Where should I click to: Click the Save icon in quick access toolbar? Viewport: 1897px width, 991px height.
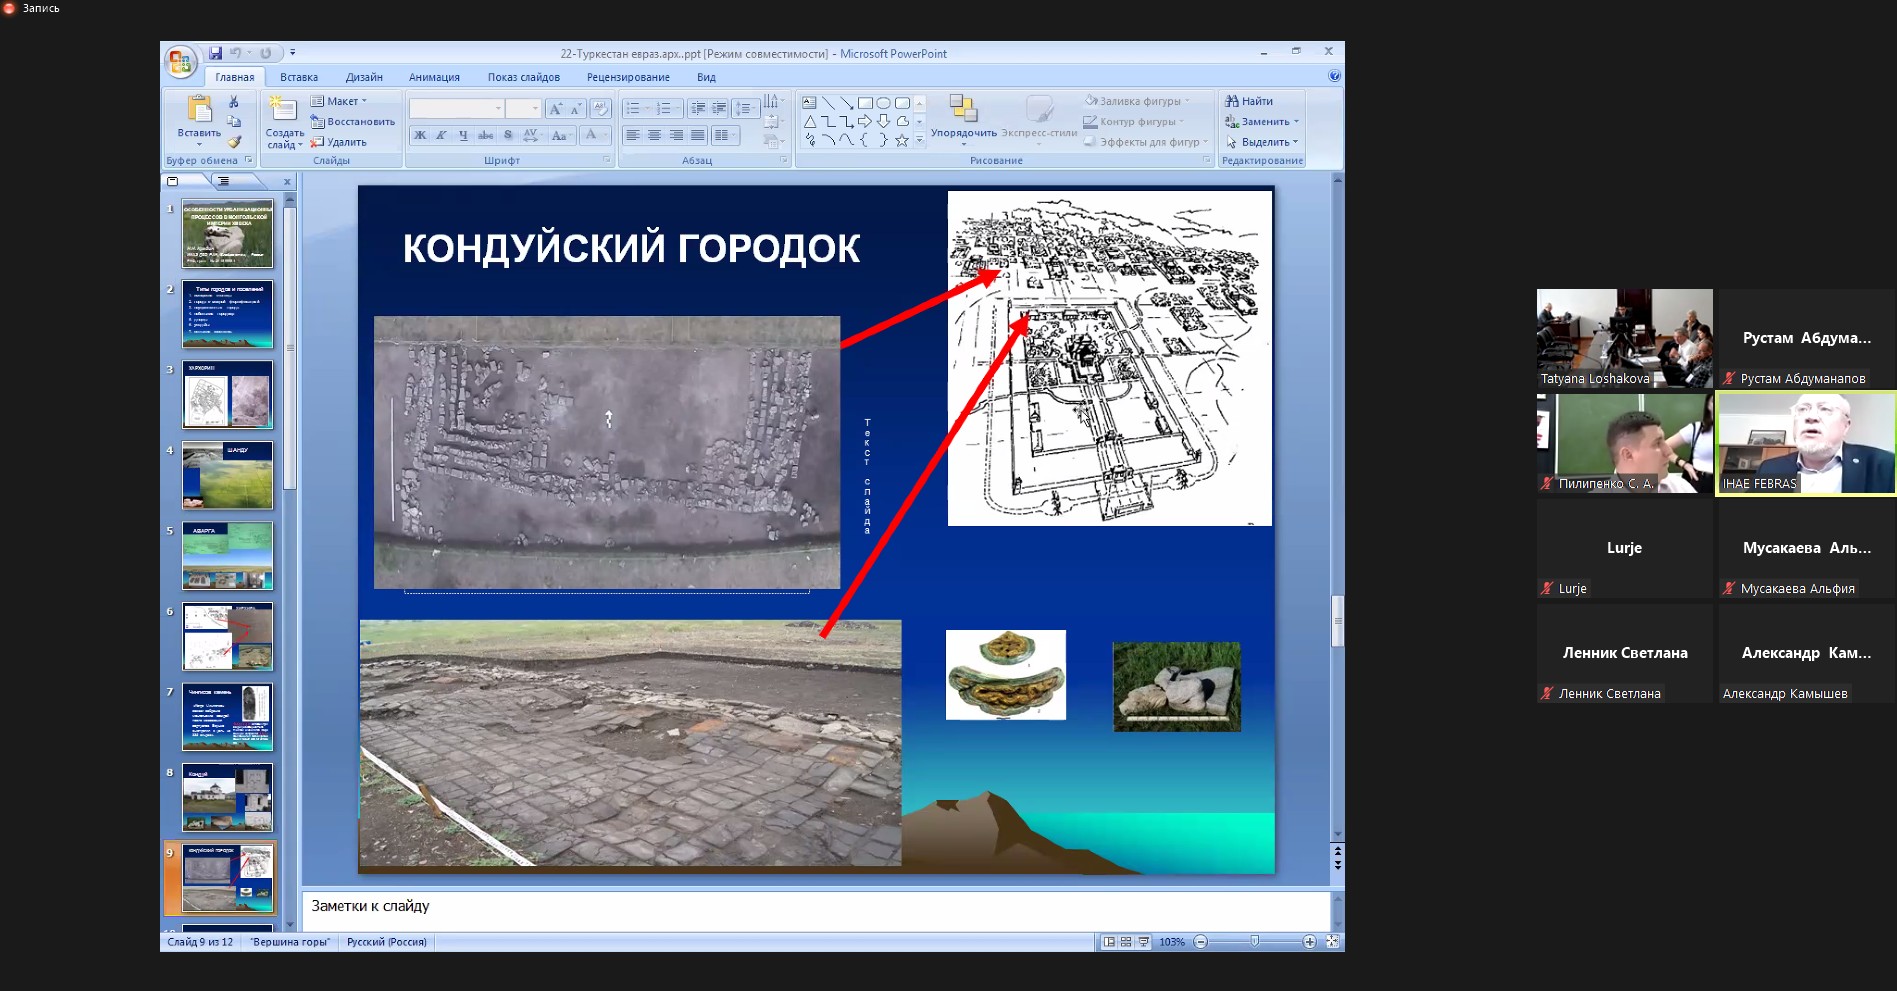215,53
